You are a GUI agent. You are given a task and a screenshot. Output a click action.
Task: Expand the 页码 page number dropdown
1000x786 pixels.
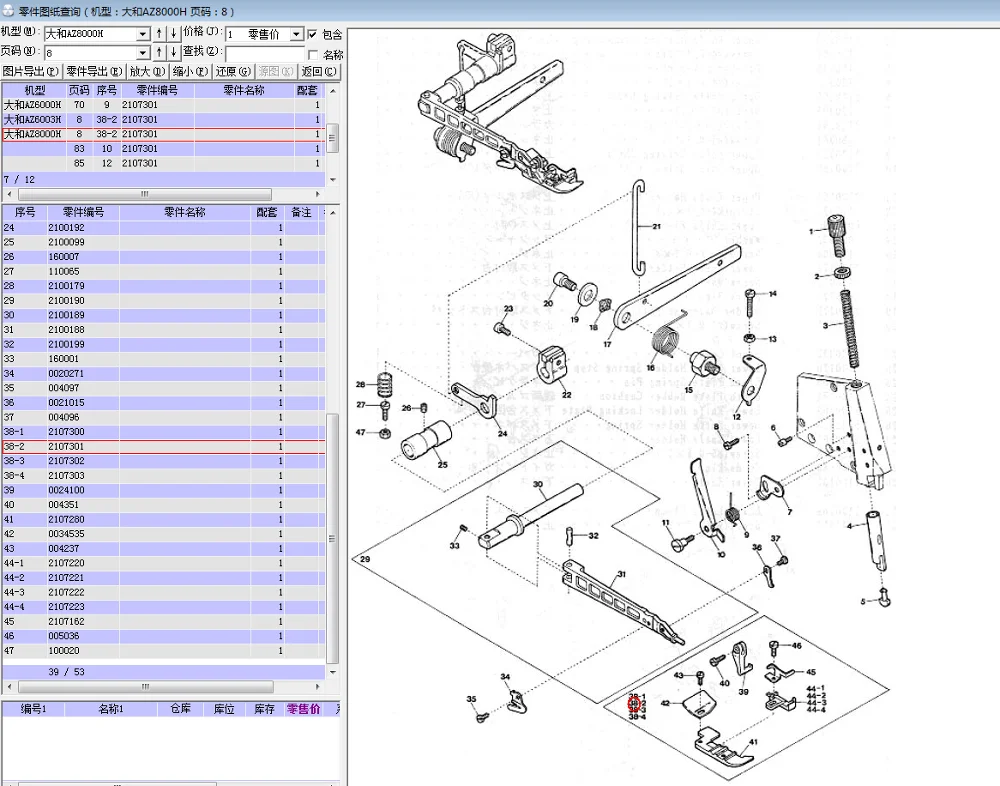tap(142, 52)
